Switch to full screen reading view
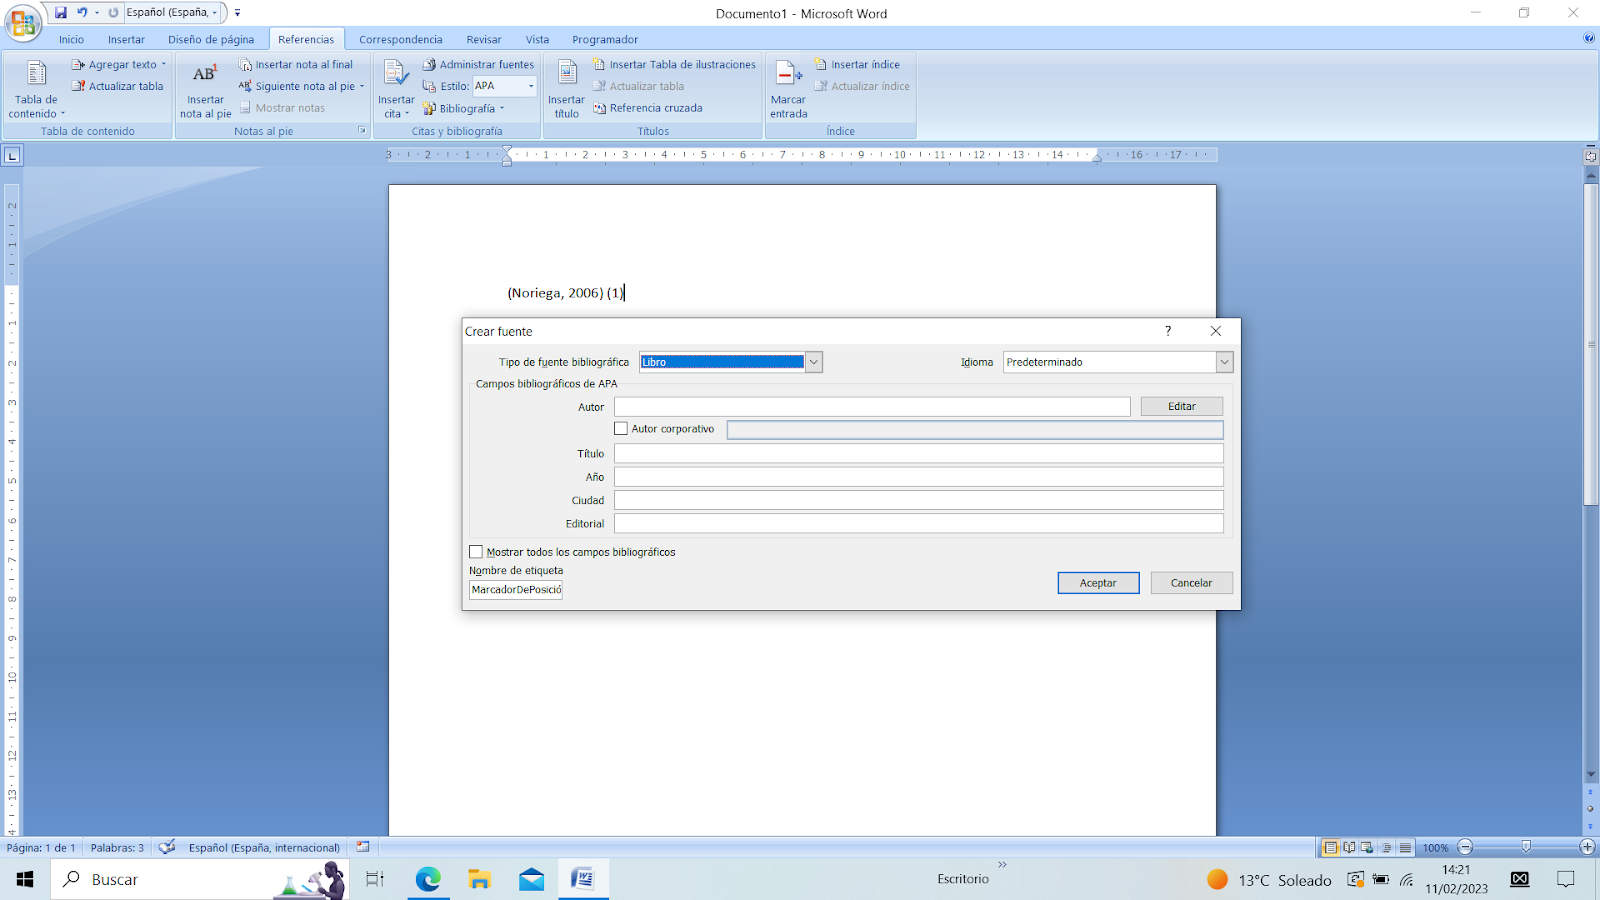 (1349, 847)
